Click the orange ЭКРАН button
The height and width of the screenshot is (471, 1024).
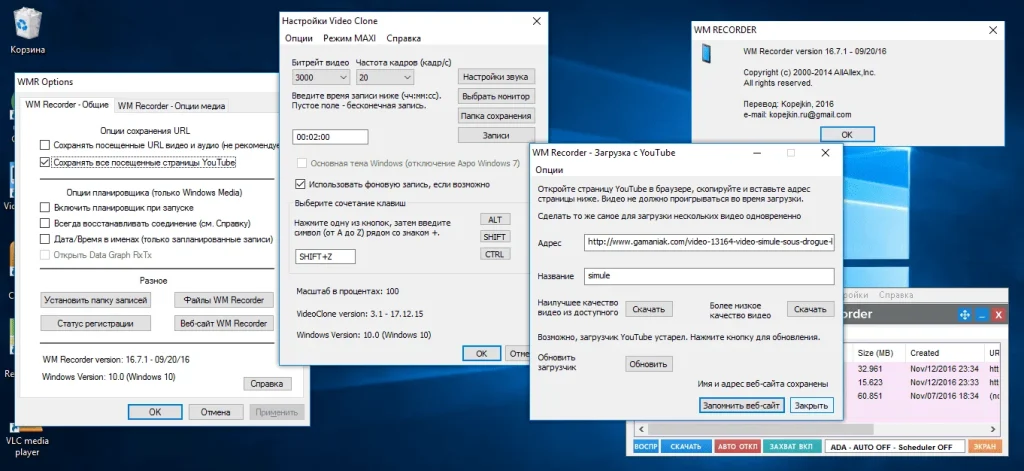[x=985, y=447]
